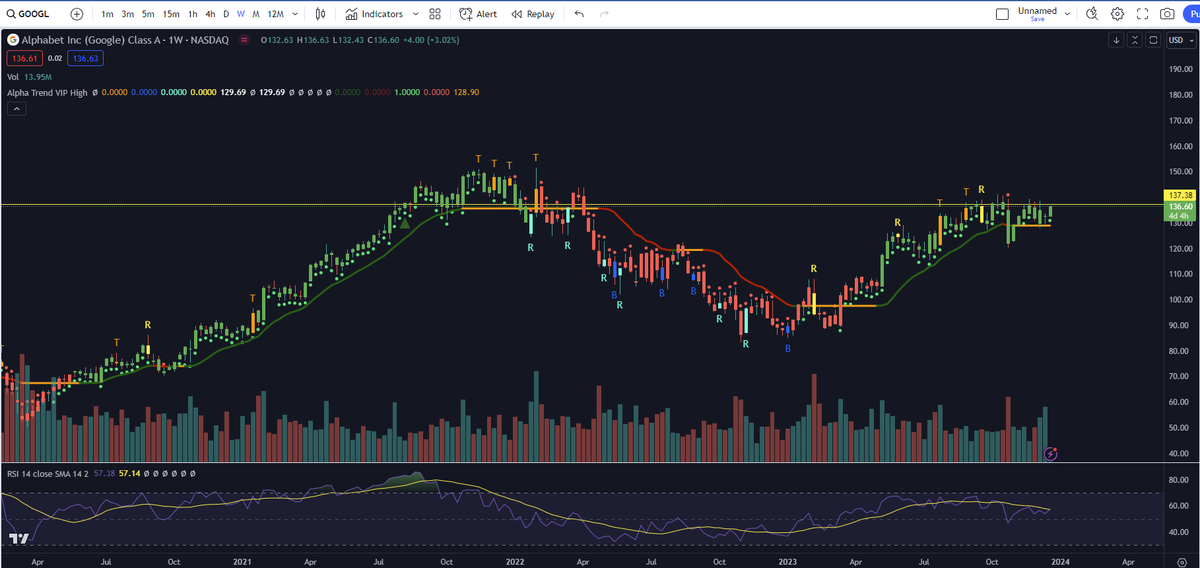Select the Alpha Trend VIP High legend
Screen dimensions: 1200x568
pyautogui.click(x=47, y=92)
